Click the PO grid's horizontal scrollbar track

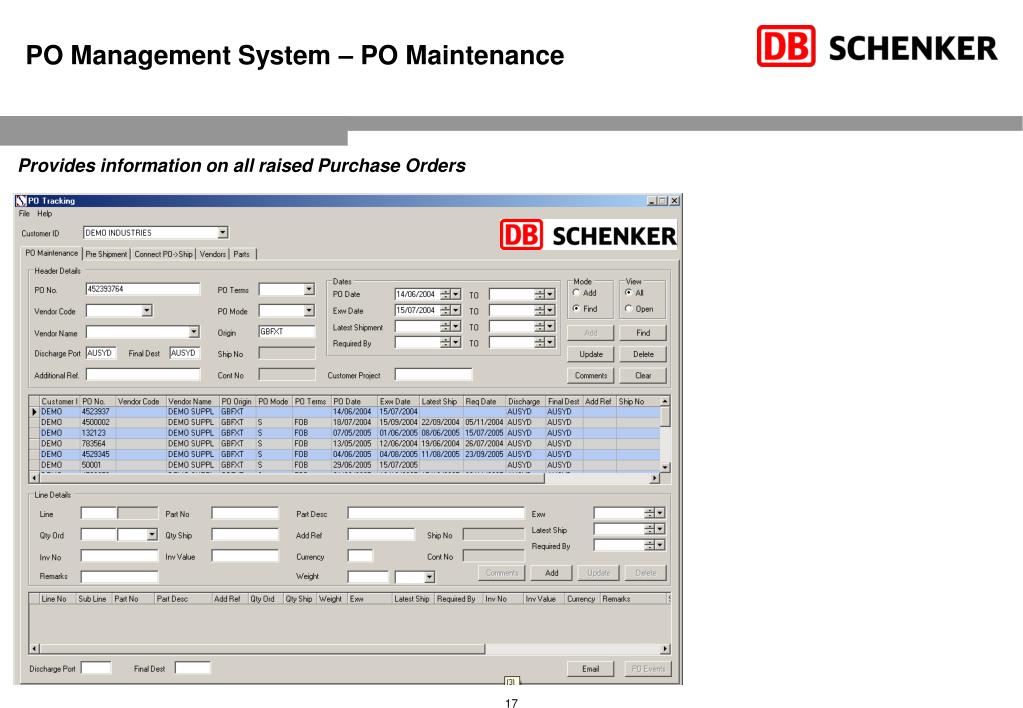click(x=597, y=478)
